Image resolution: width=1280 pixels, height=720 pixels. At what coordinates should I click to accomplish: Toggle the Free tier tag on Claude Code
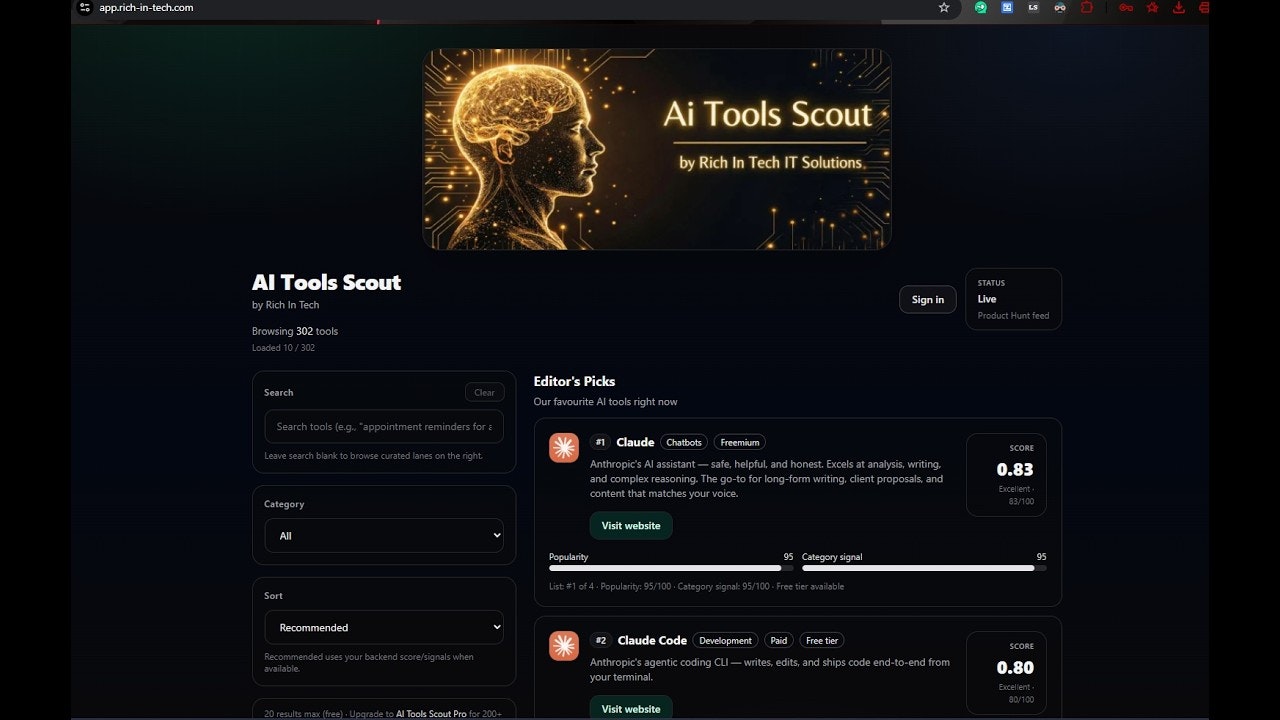coord(821,640)
